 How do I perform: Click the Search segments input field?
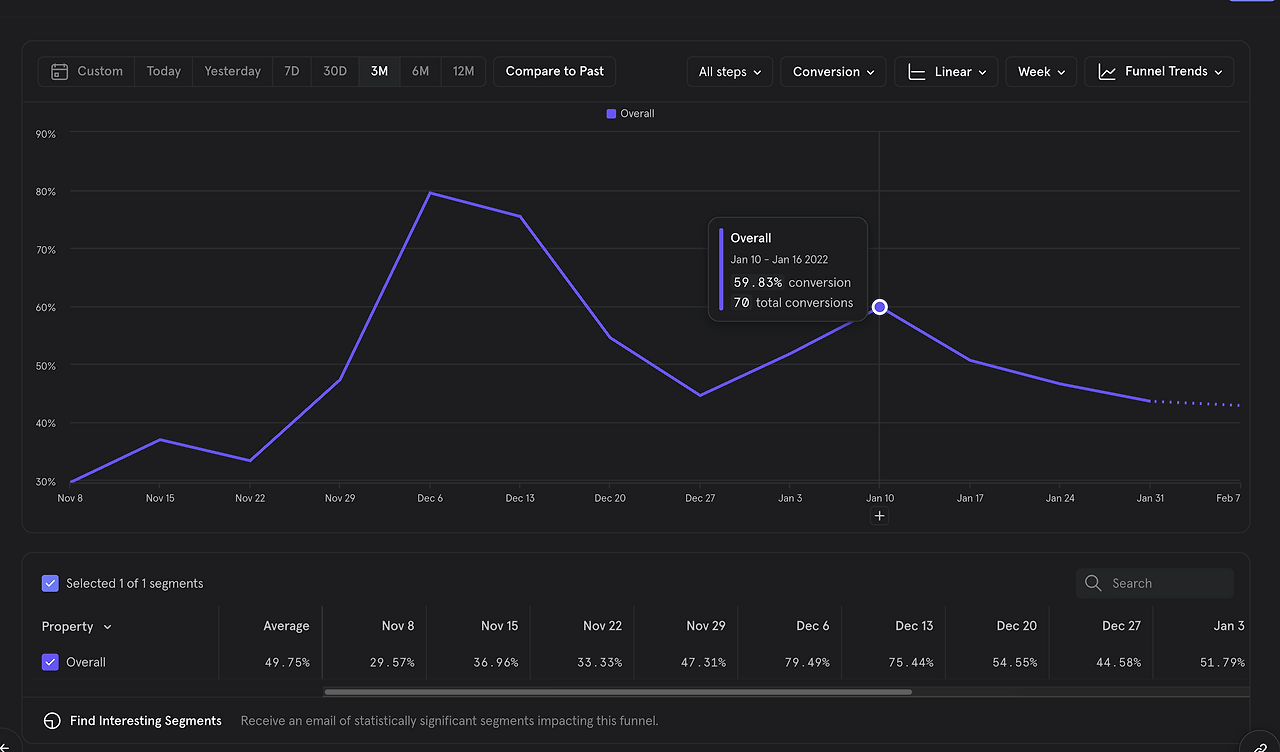tap(1155, 583)
